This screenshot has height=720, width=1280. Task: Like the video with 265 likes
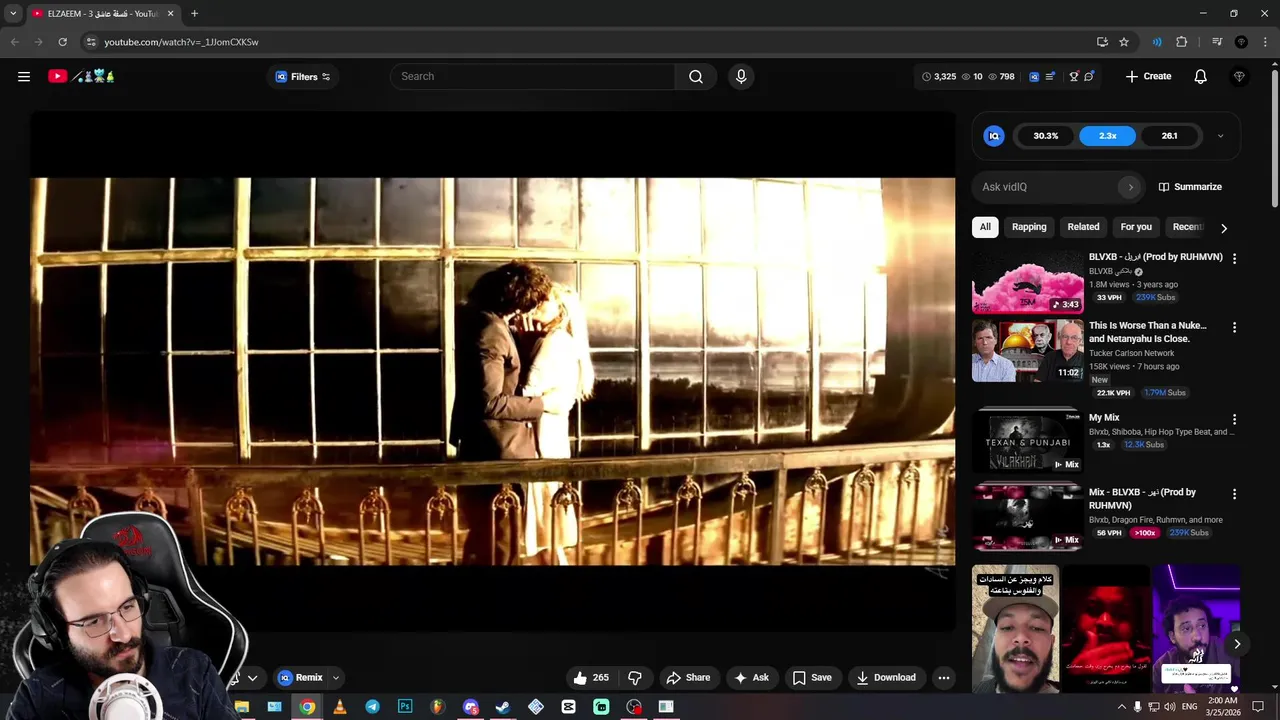tap(590, 677)
